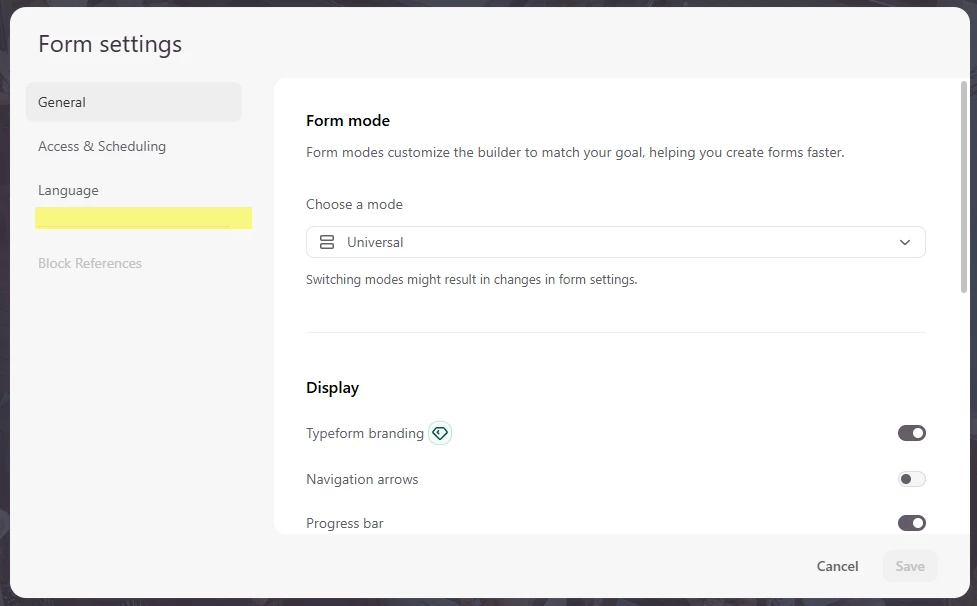Click the Universal mode stacked-blocks icon
Image resolution: width=977 pixels, height=606 pixels.
(x=327, y=242)
